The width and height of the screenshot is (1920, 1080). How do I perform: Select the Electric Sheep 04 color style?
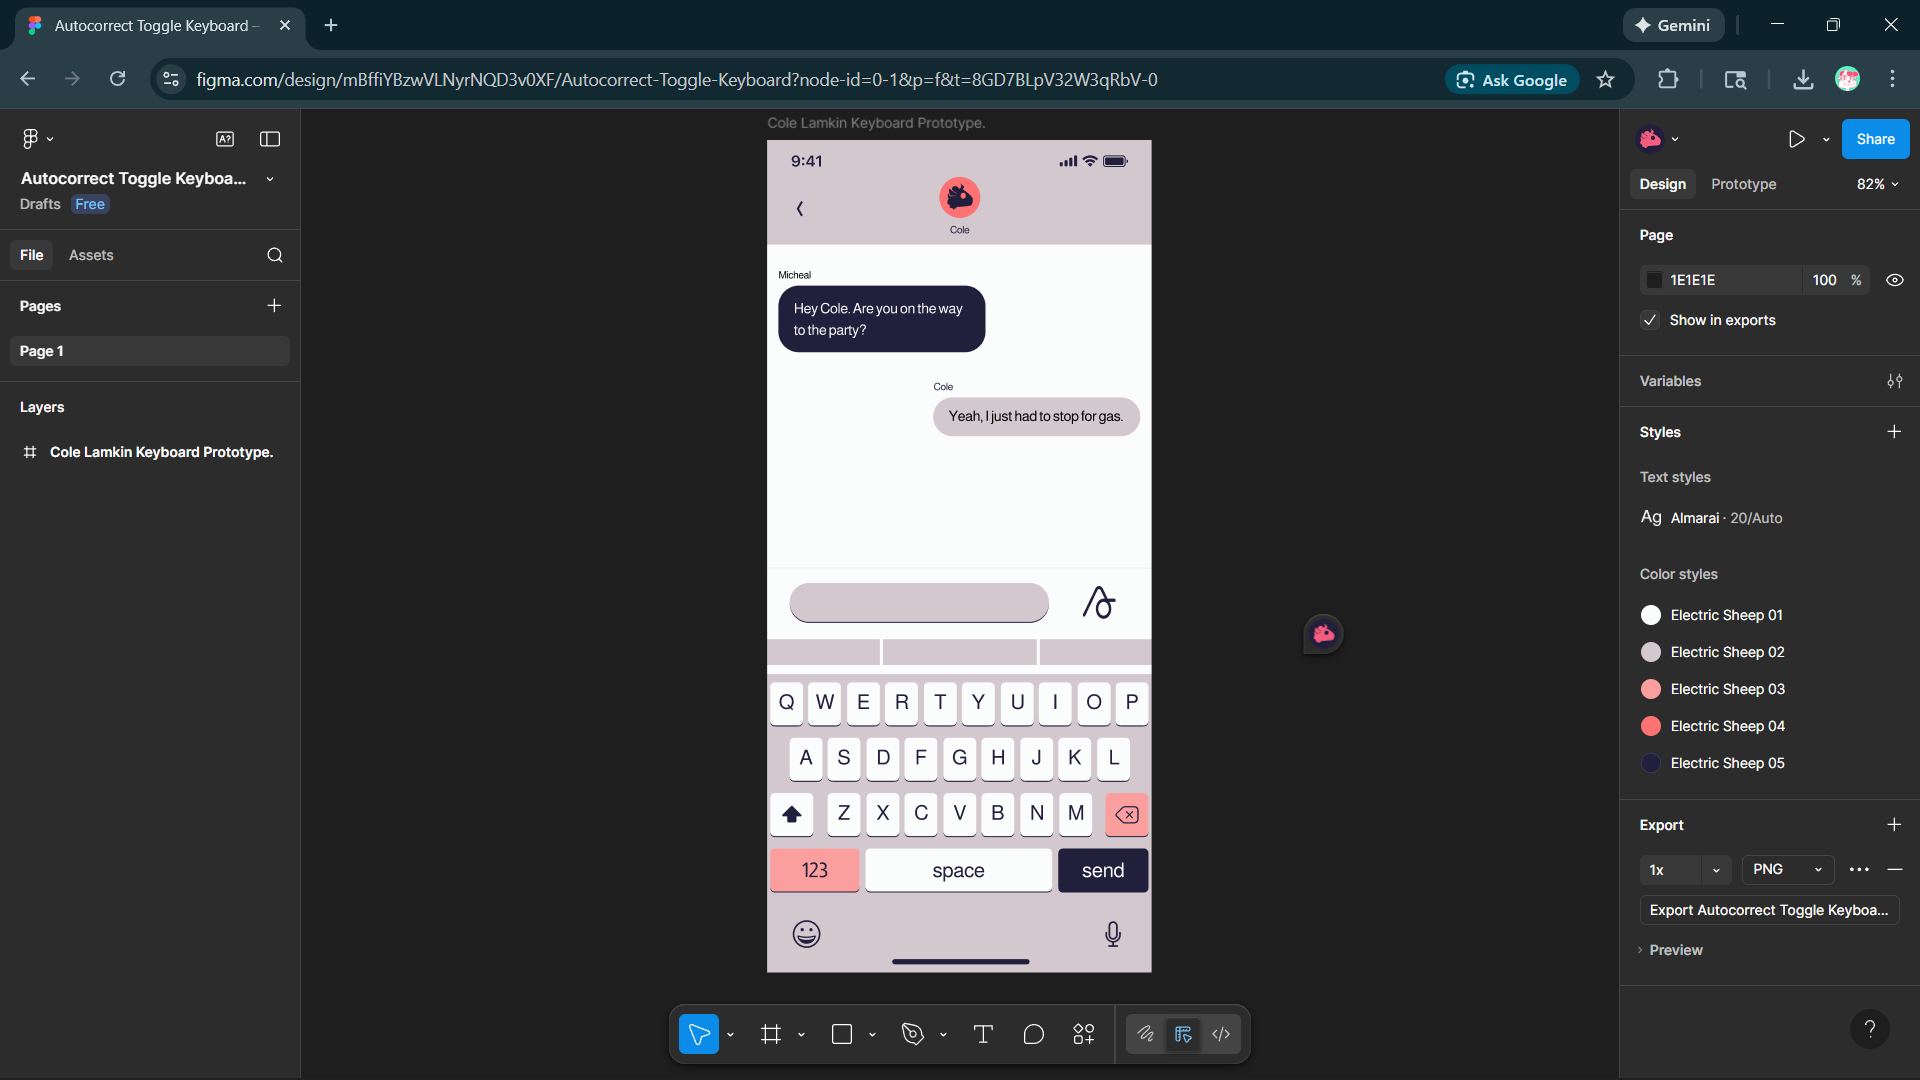(1726, 726)
